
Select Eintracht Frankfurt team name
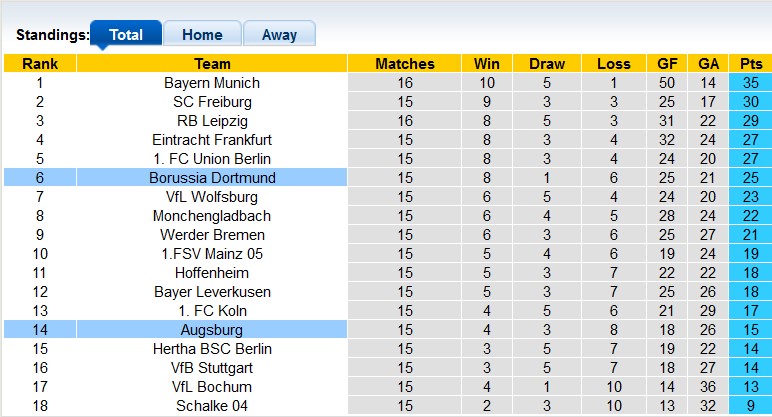click(212, 140)
